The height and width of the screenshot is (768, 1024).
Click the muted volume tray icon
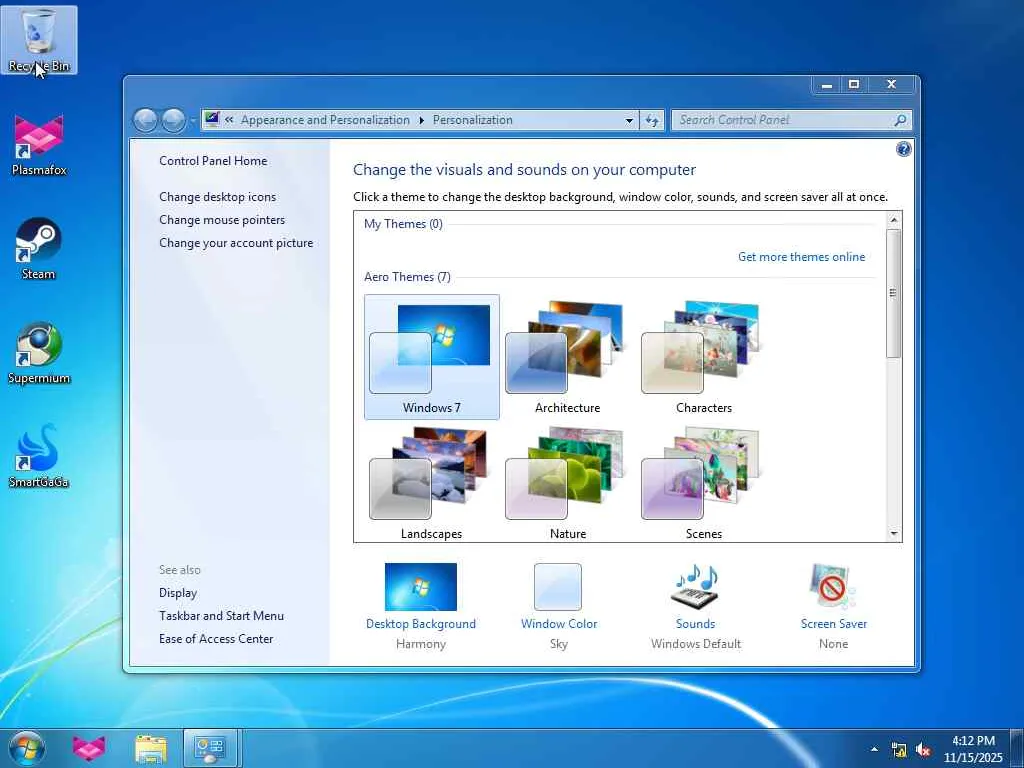tap(923, 750)
